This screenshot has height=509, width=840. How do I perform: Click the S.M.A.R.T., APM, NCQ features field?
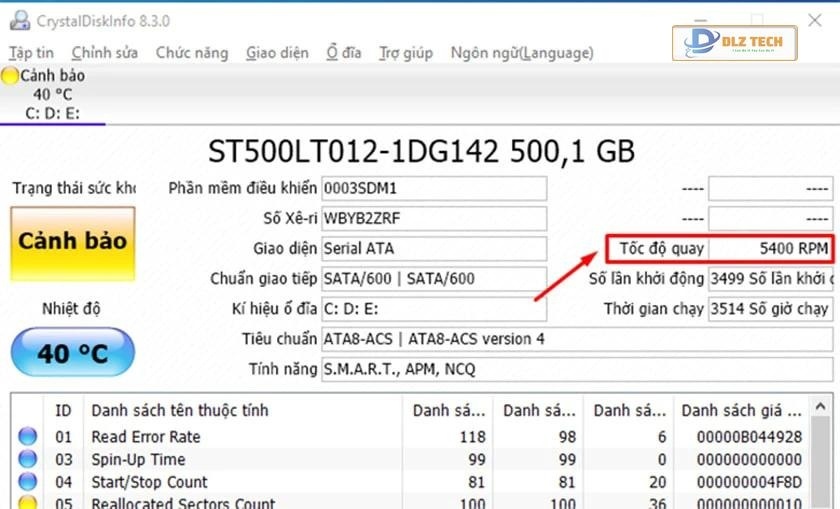coord(577,369)
